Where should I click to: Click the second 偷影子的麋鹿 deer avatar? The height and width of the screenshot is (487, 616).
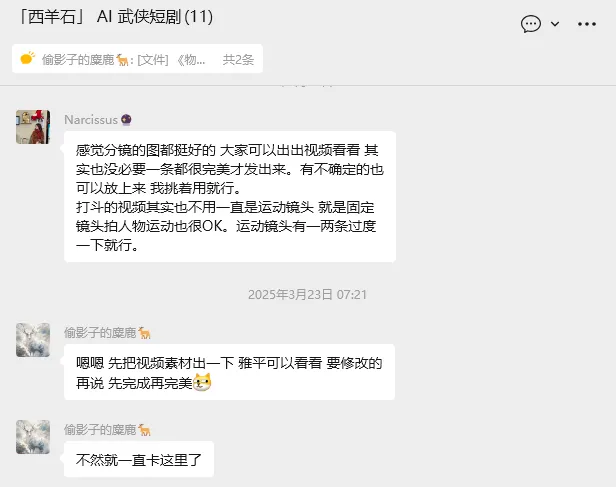[x=33, y=437]
